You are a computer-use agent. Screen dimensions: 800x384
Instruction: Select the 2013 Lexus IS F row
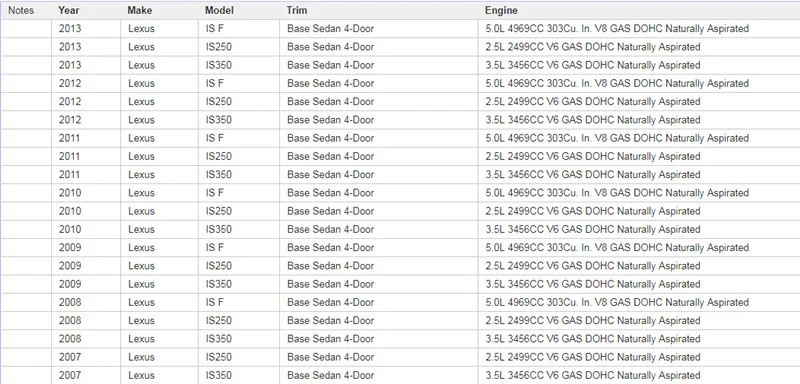click(400, 29)
